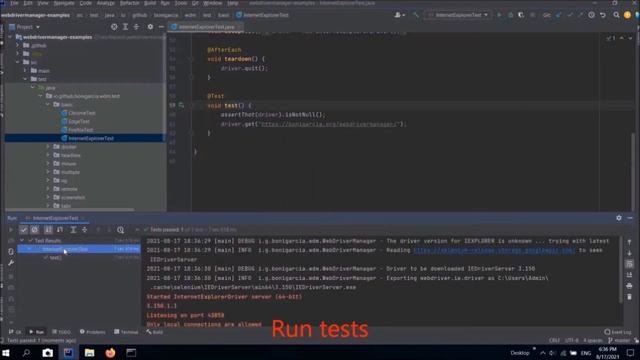640x360 pixels.
Task: Toggle soft-wrap in console side strip
Action: click(x=629, y=264)
